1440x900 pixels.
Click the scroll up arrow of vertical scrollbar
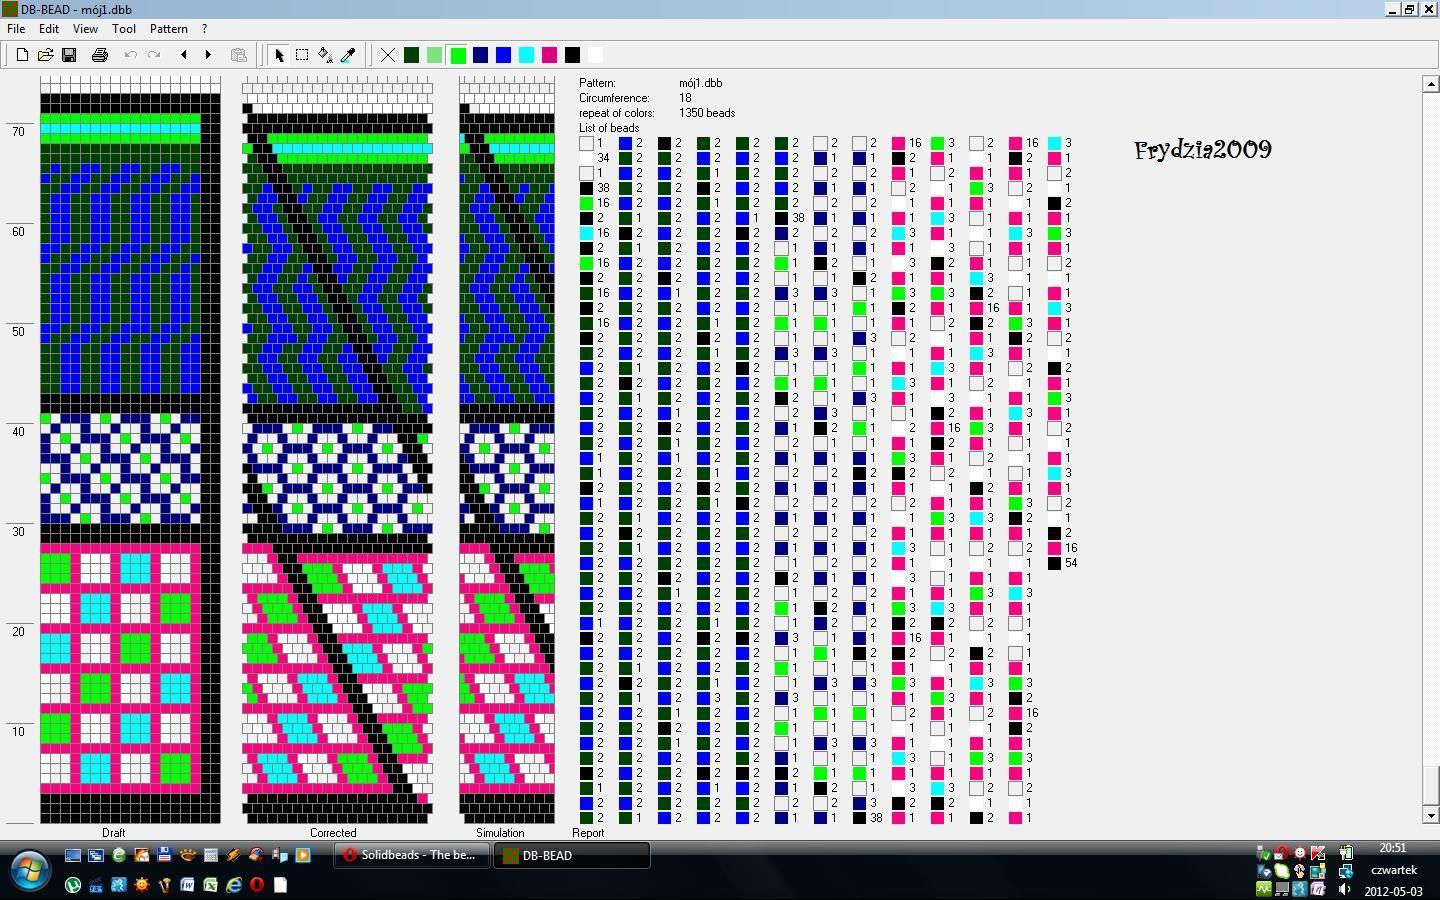pyautogui.click(x=1431, y=85)
